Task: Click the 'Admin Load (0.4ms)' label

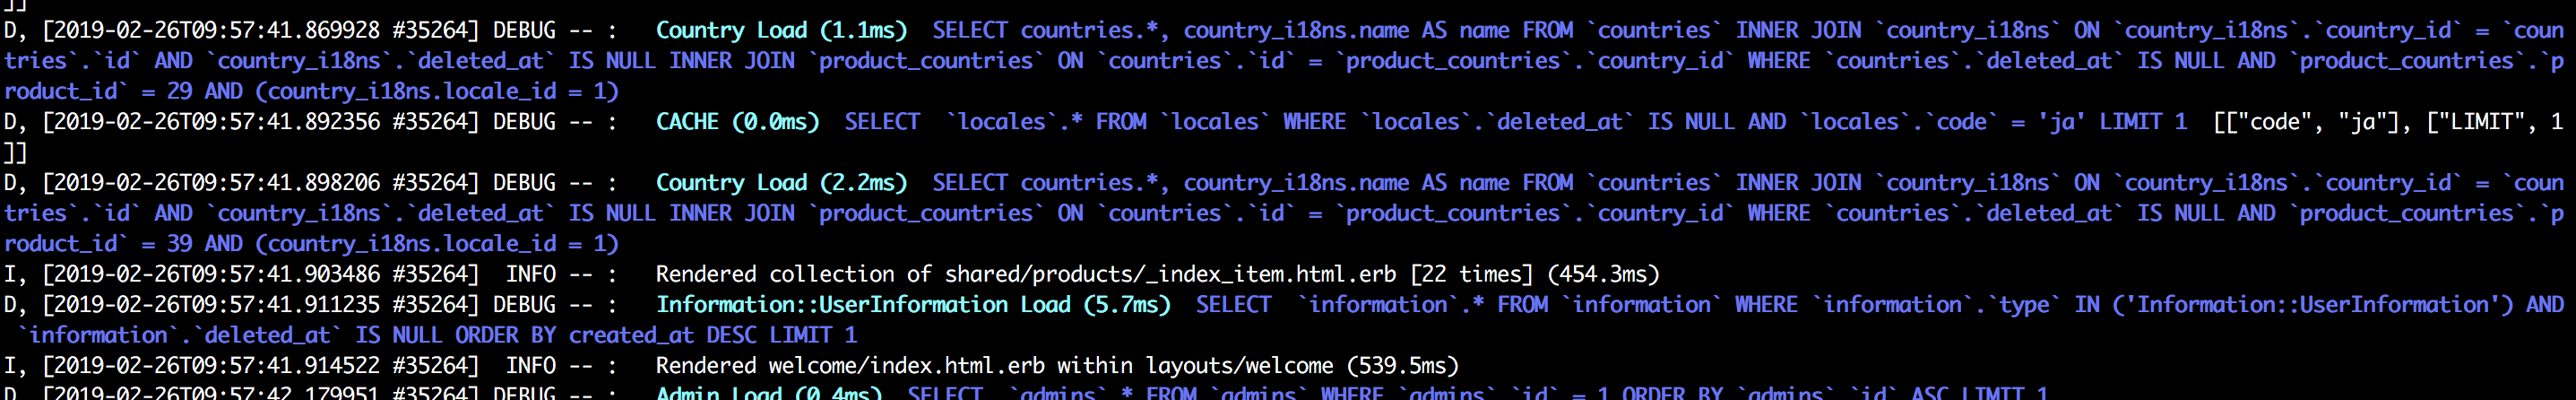Action: coord(768,393)
